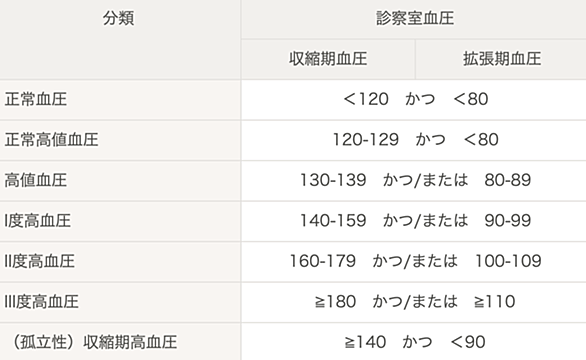
Task: Click the 拡張期血圧 subheader
Action: pyautogui.click(x=501, y=59)
